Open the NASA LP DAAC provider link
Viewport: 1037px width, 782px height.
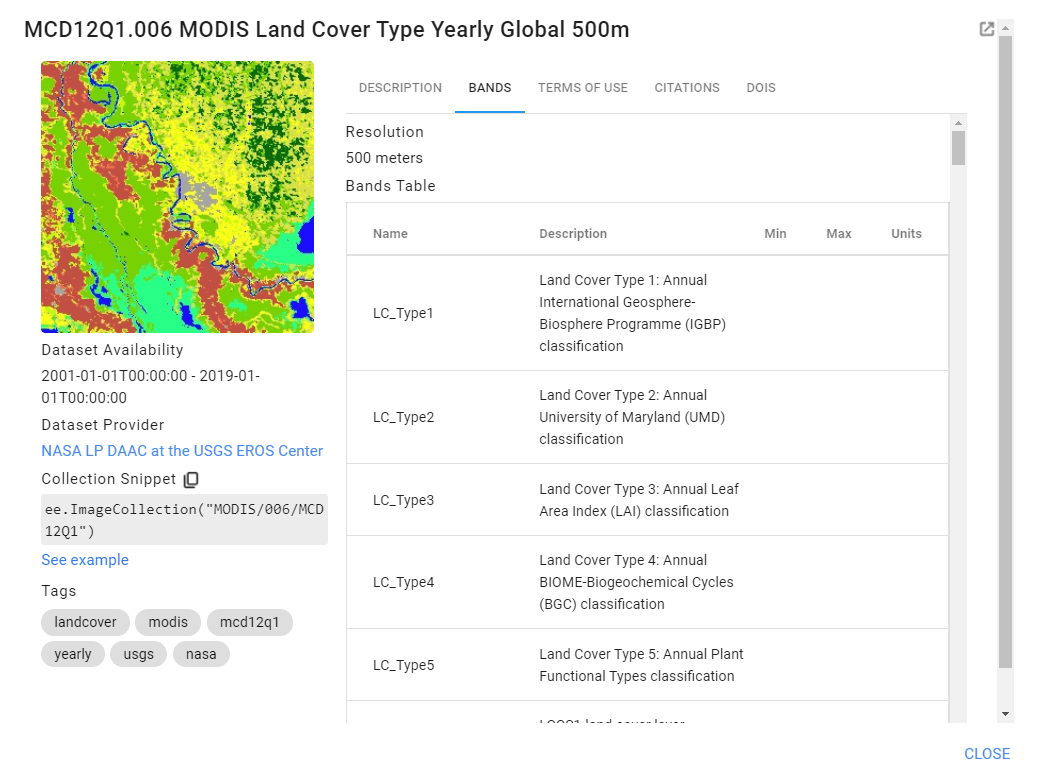tap(182, 451)
